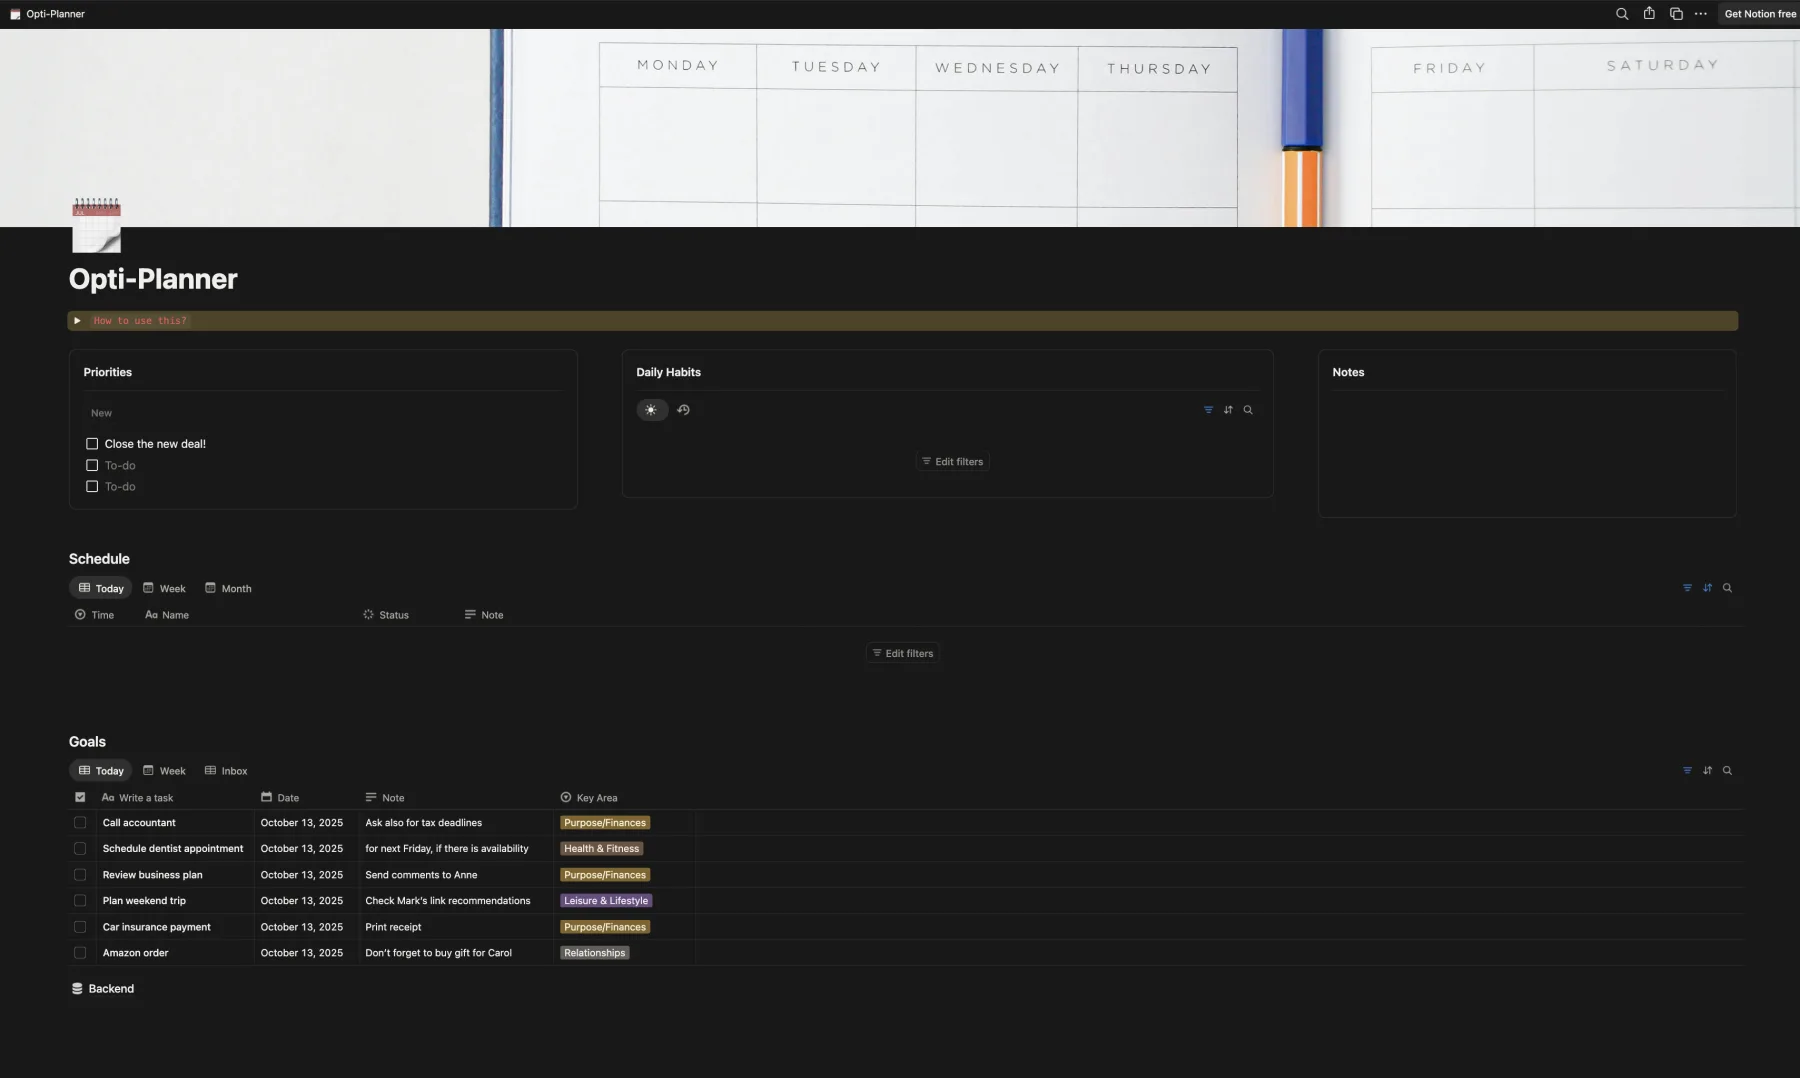
Task: Click the Schedule section heading
Action: click(99, 559)
